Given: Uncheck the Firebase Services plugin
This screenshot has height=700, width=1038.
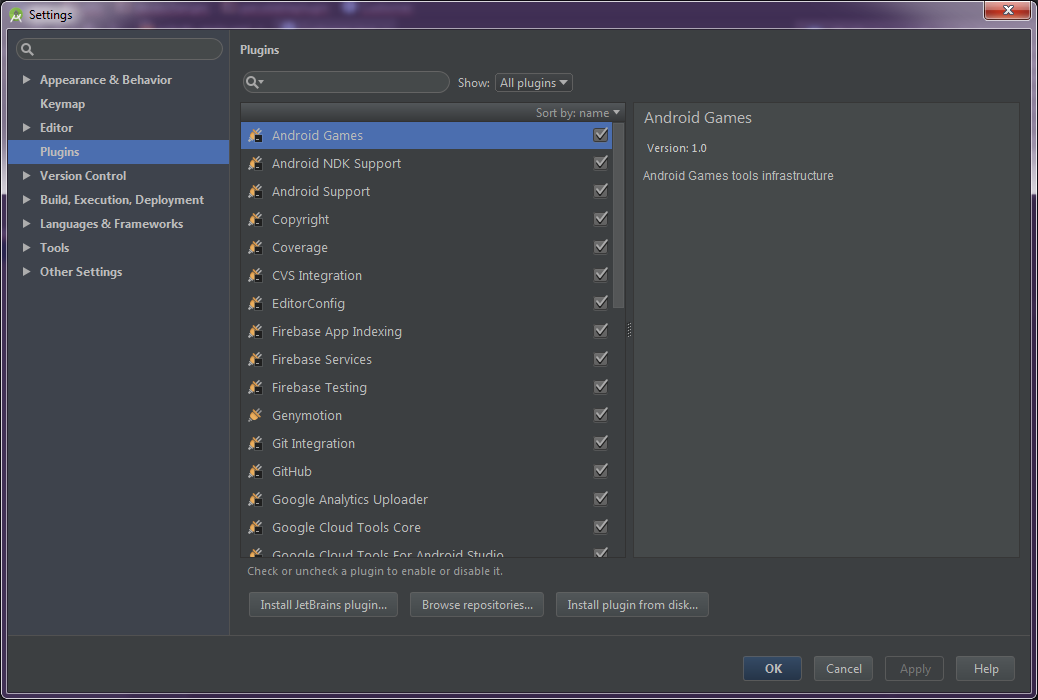Looking at the screenshot, I should (x=600, y=358).
